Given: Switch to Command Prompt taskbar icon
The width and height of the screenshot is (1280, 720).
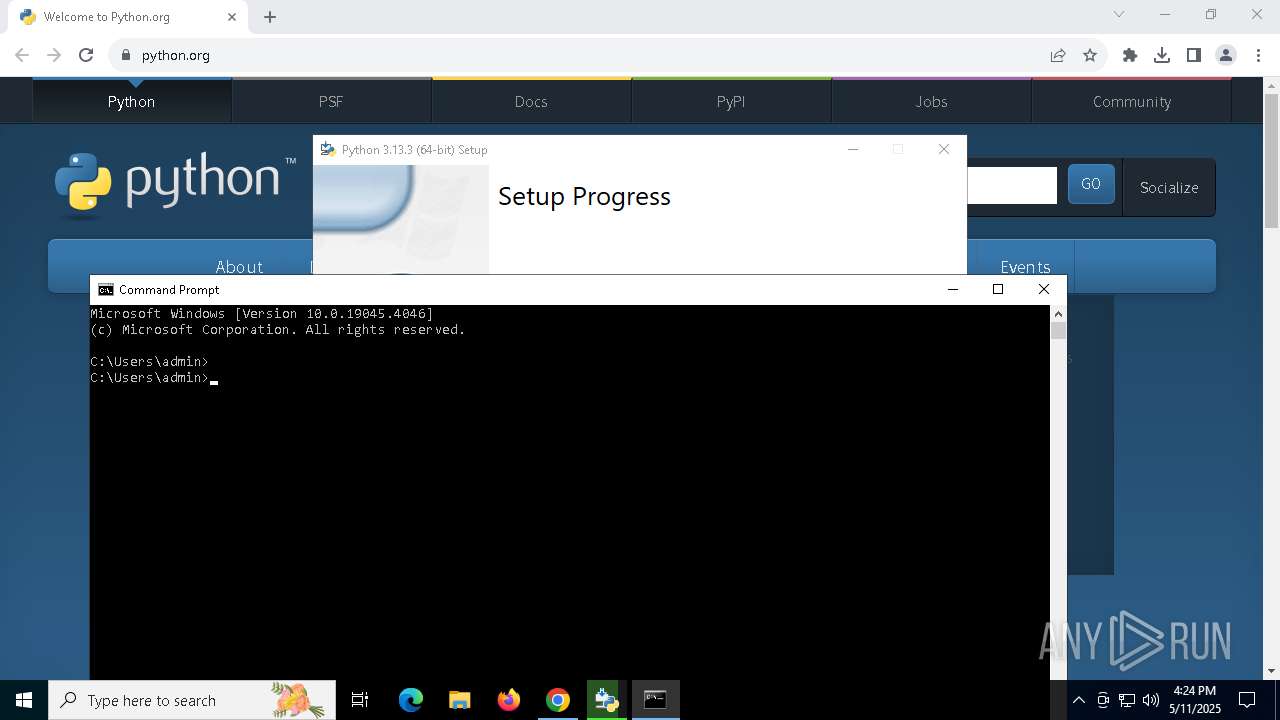Looking at the screenshot, I should tap(656, 700).
